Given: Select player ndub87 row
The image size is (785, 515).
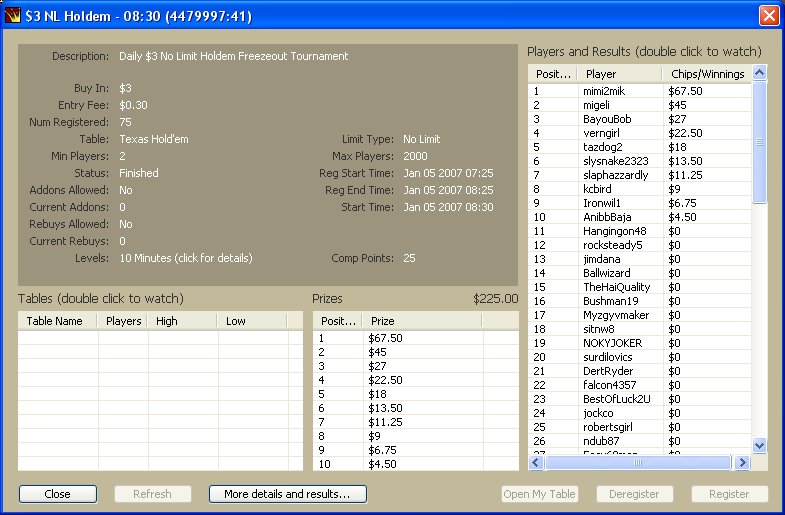Looking at the screenshot, I should (640, 441).
